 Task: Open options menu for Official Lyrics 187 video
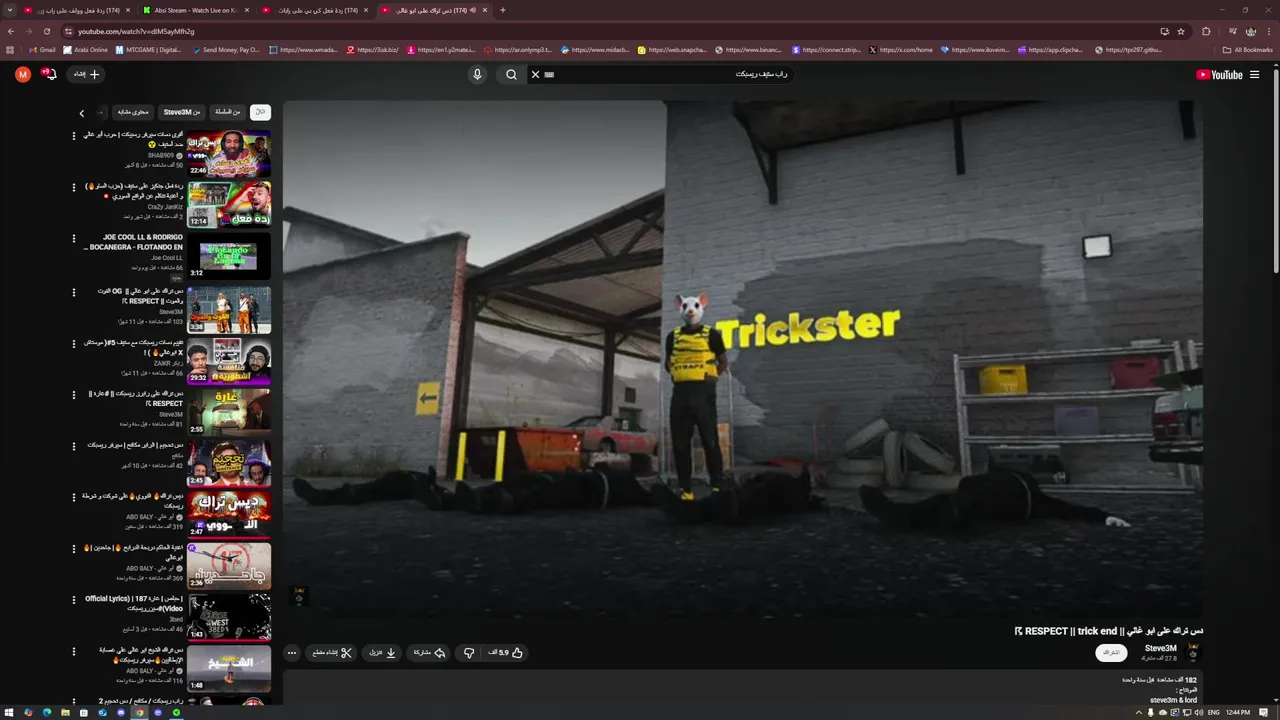(73, 600)
